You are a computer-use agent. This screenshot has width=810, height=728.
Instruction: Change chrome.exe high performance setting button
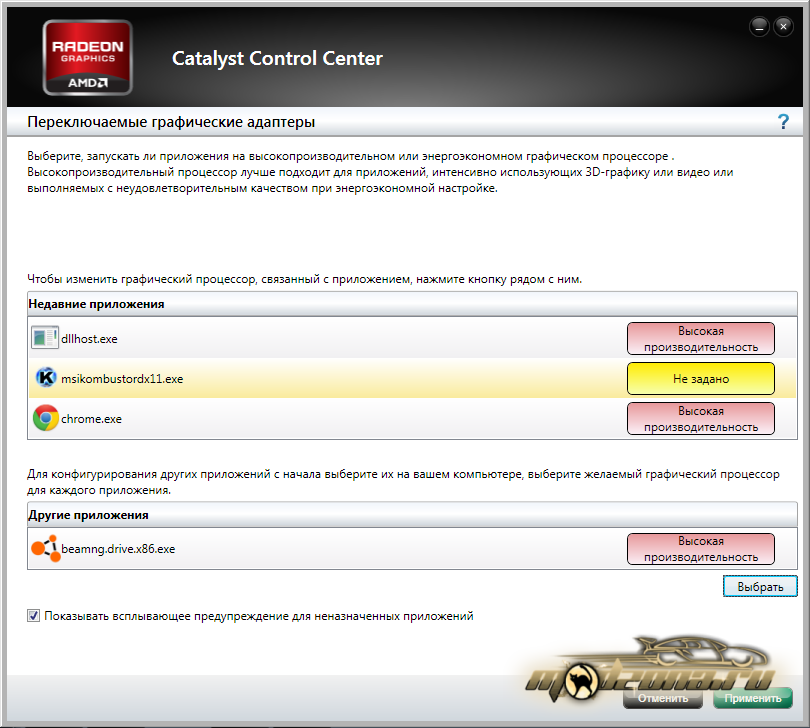point(700,419)
